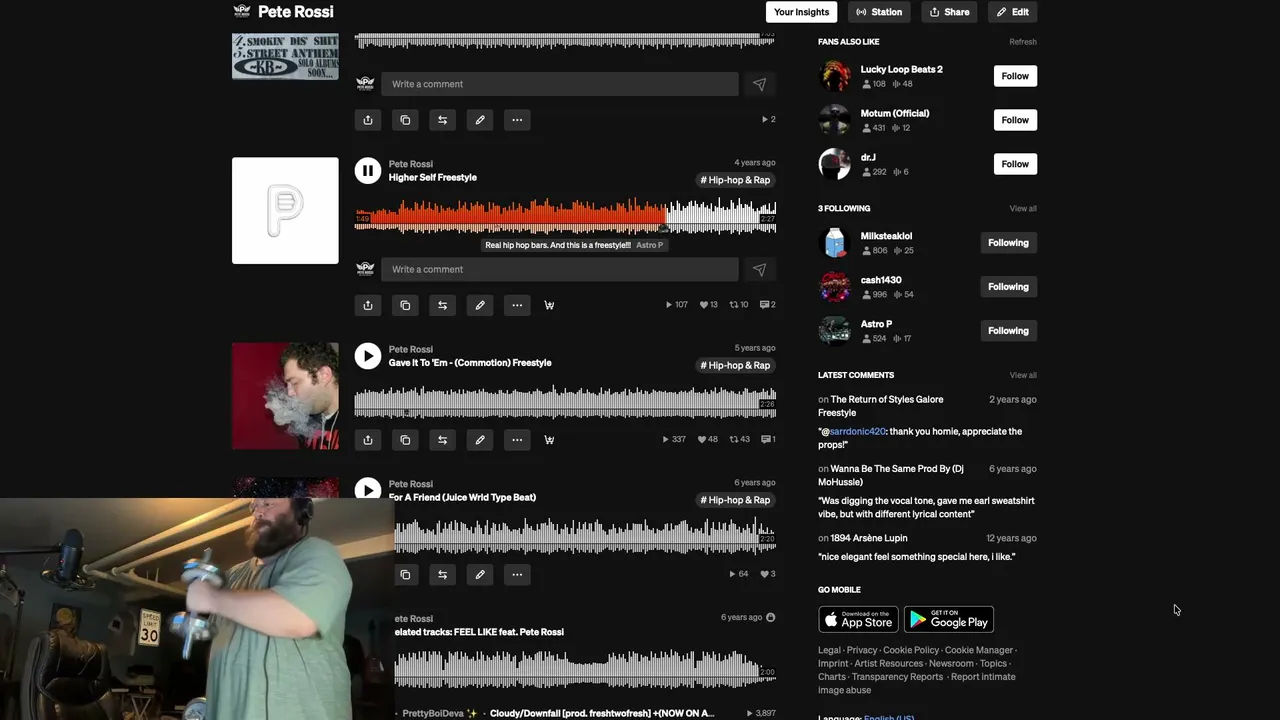Follow dr.J
Image resolution: width=1280 pixels, height=720 pixels.
point(1015,164)
